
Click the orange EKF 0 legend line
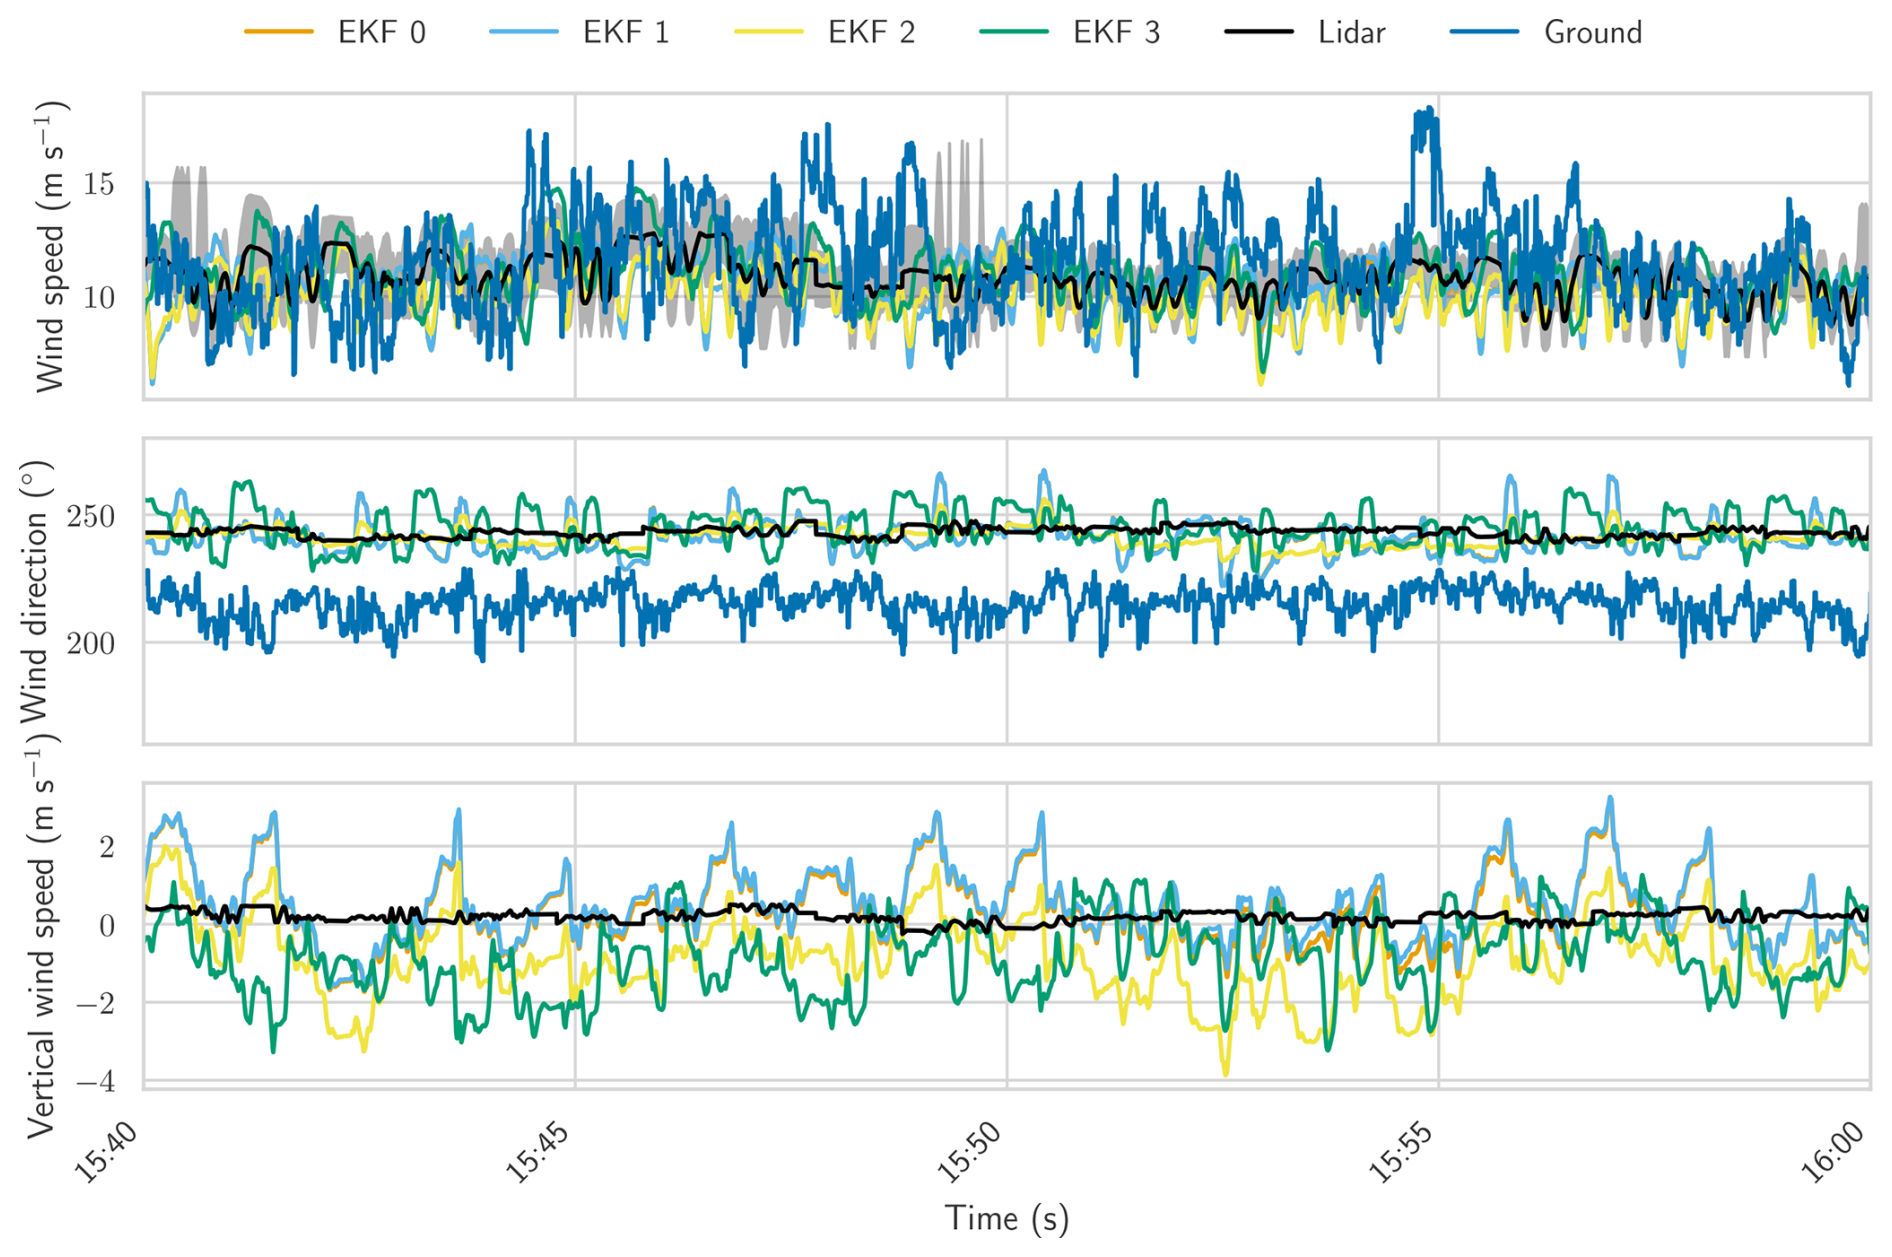tap(279, 33)
